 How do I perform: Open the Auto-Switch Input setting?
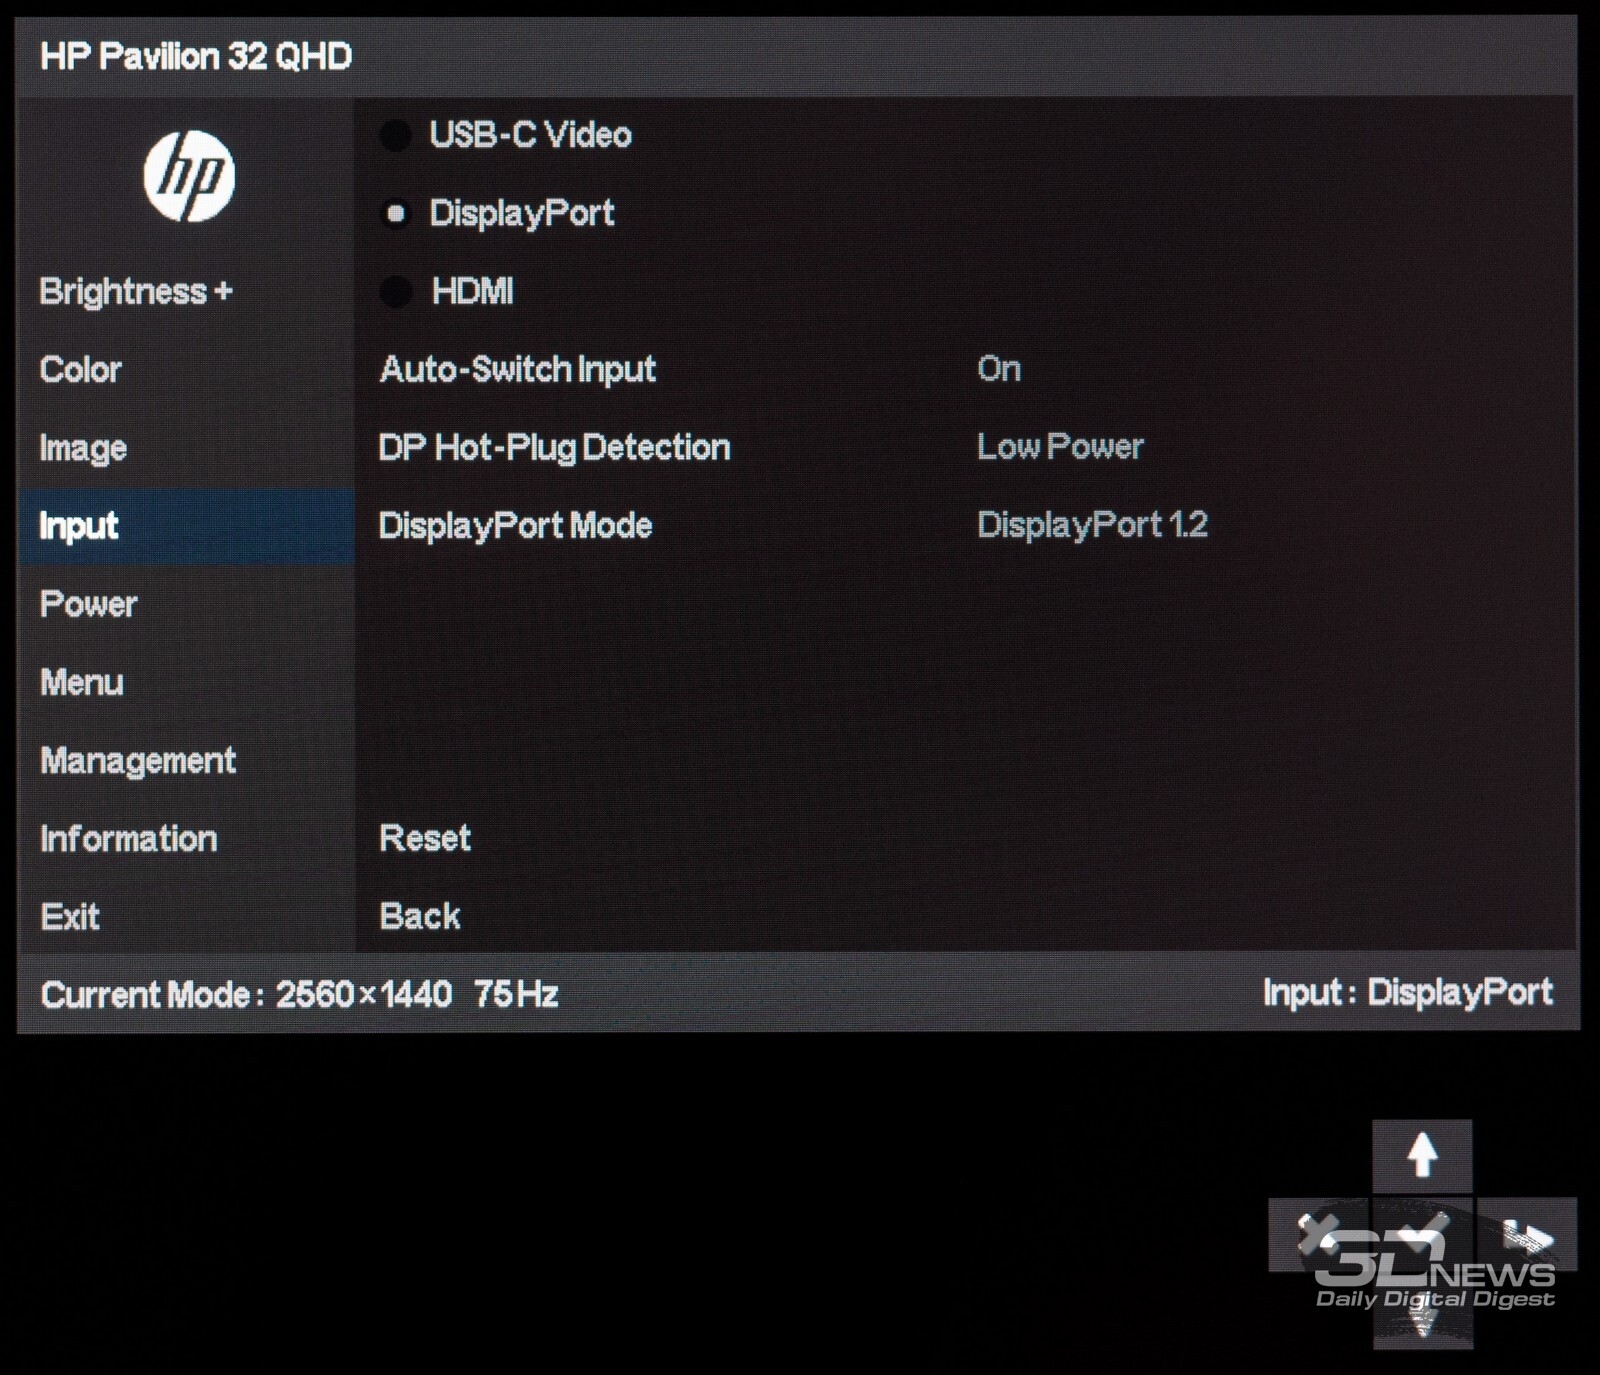coord(518,370)
